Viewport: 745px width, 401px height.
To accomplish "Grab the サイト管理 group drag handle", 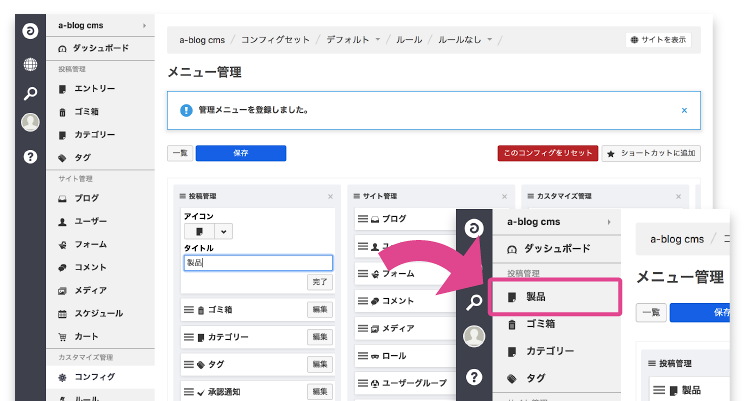I will (357, 196).
